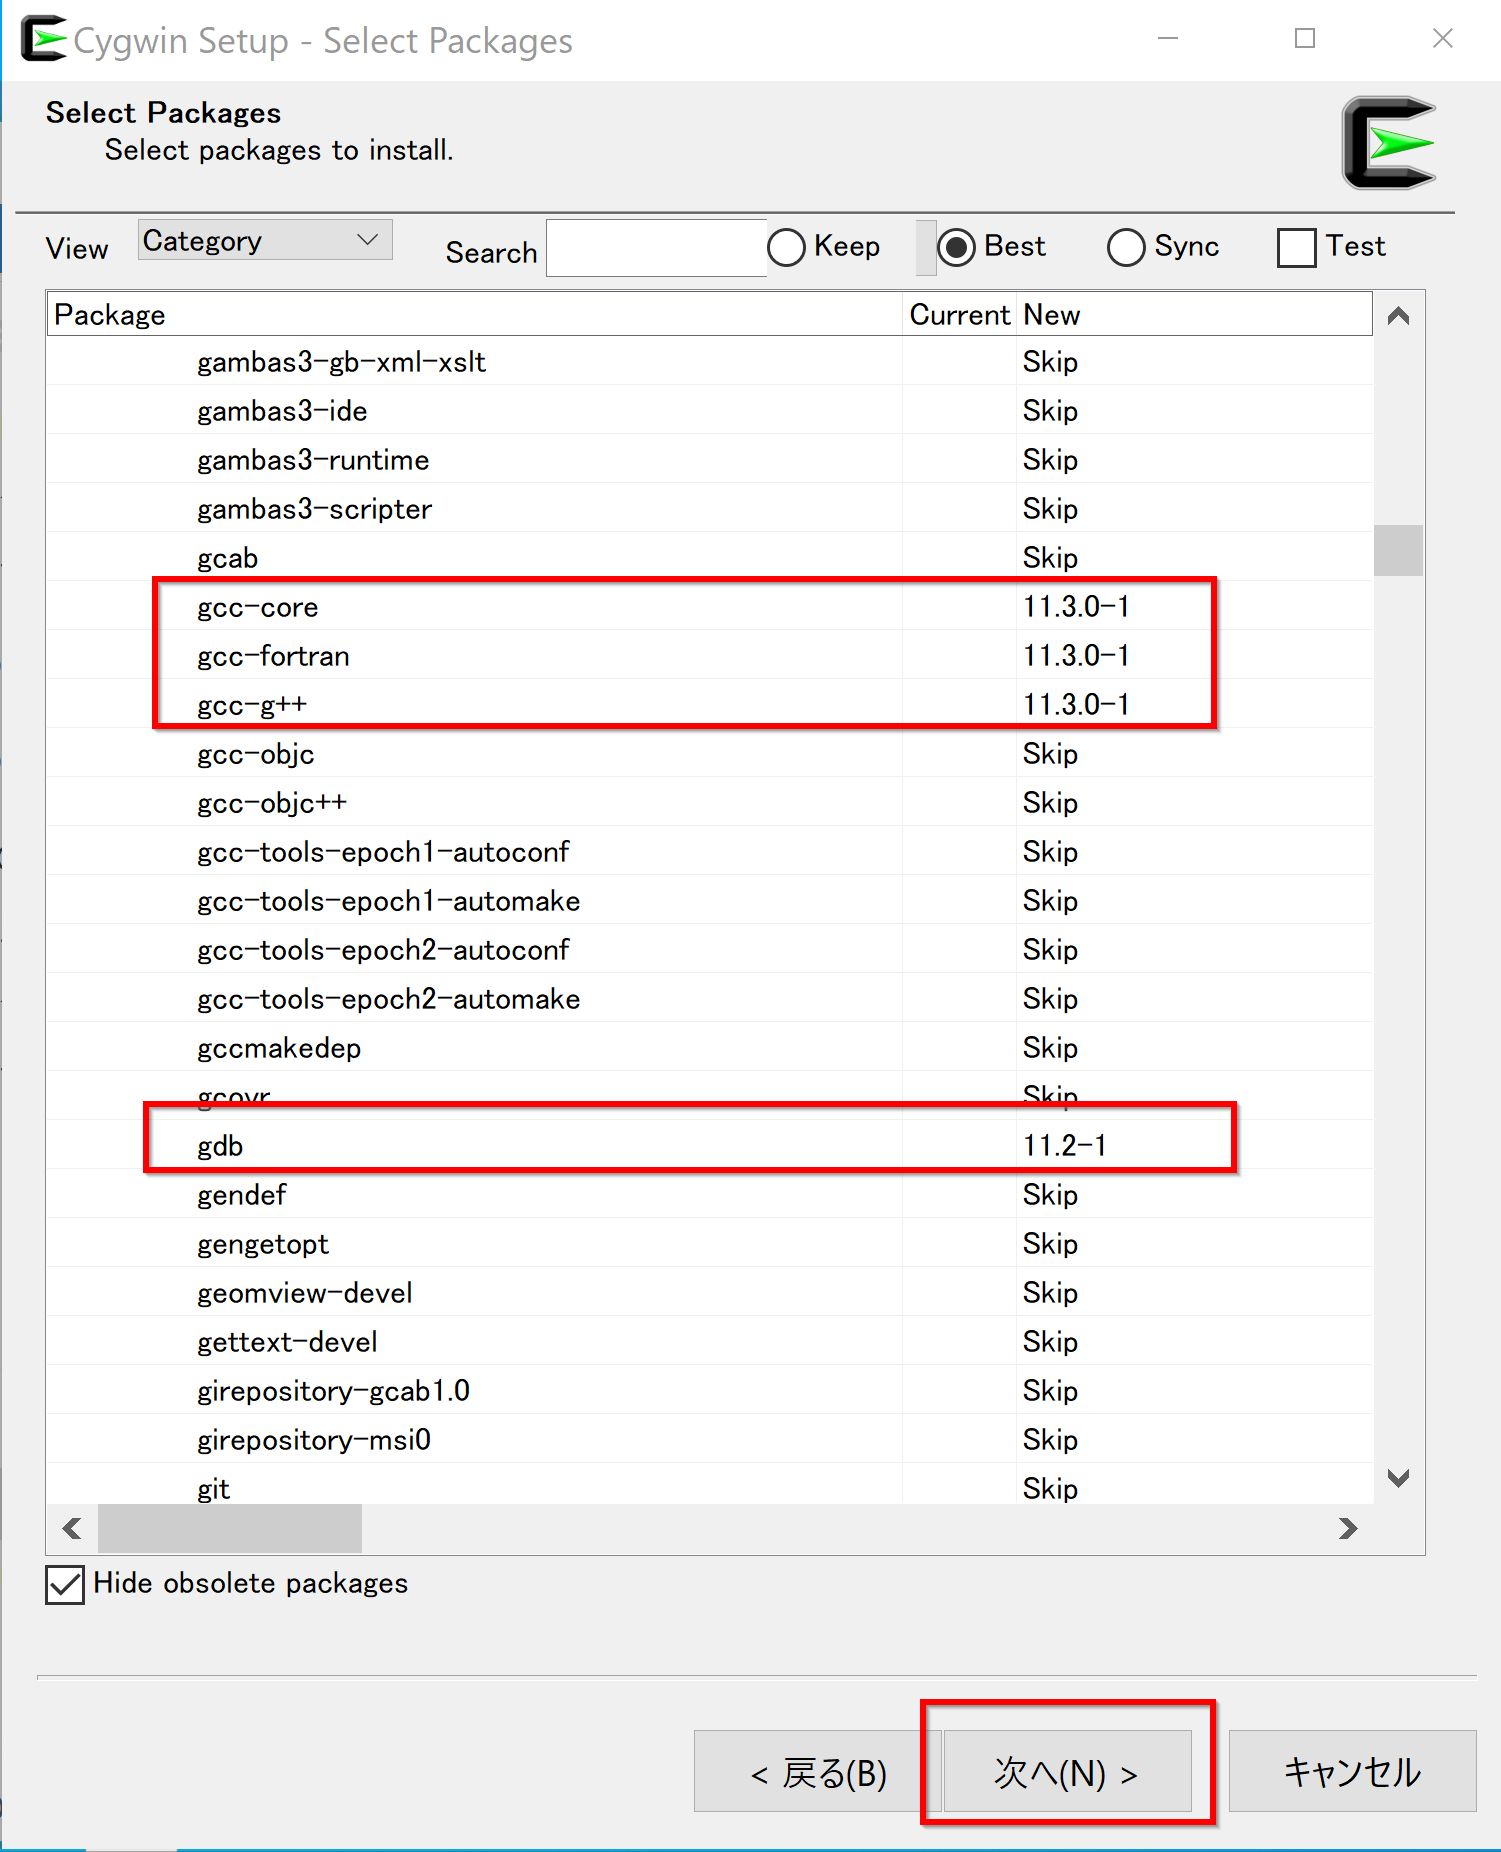Click the horizontal scroll left arrow

[72, 1528]
